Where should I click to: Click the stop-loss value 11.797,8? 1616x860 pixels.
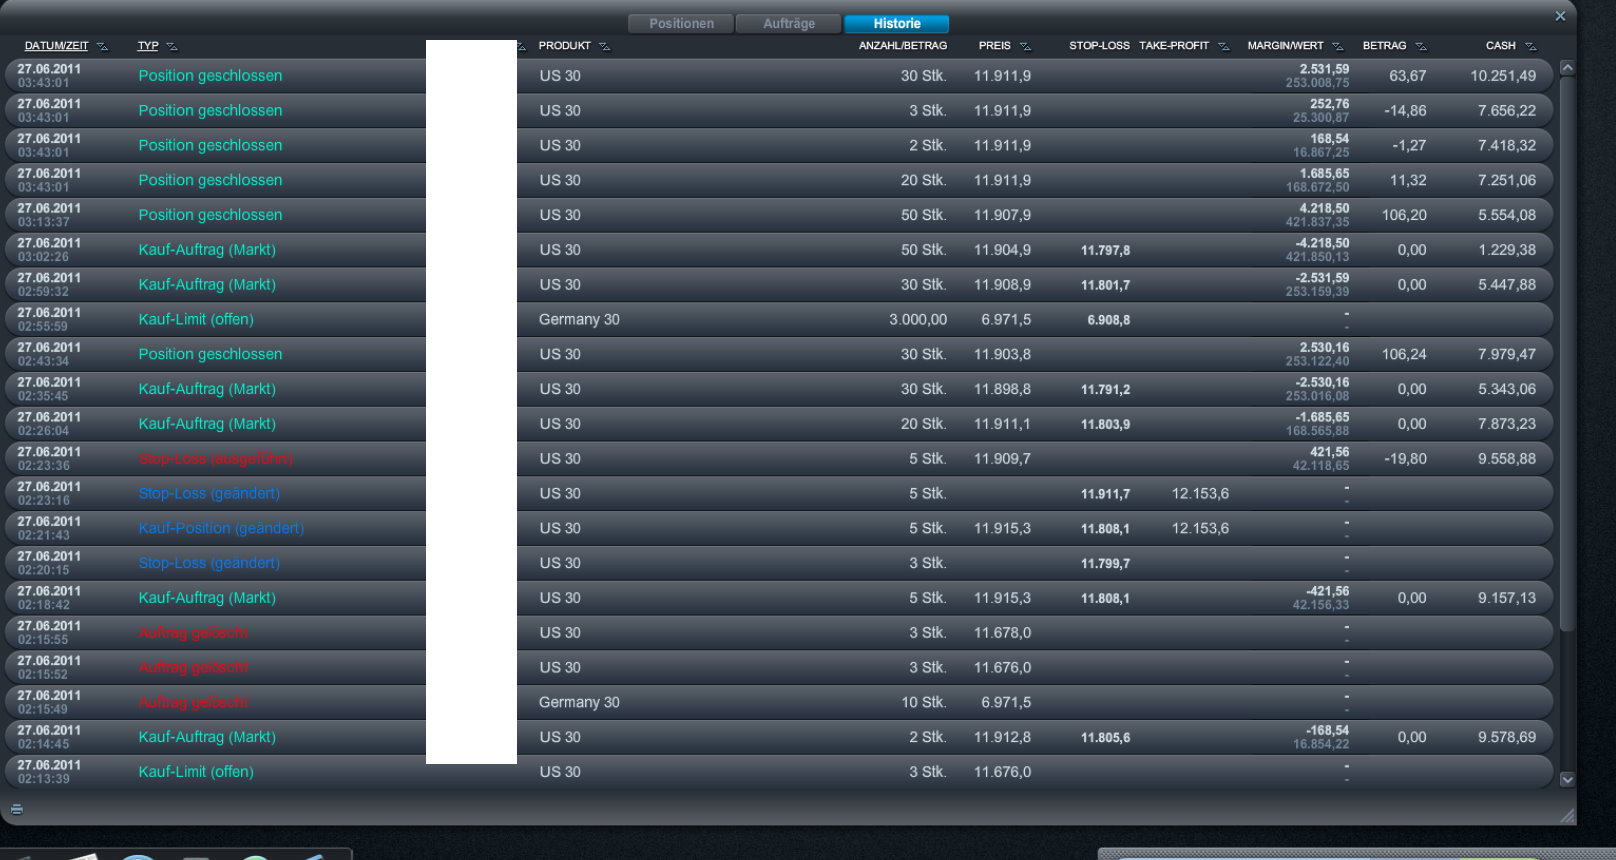pyautogui.click(x=1105, y=251)
